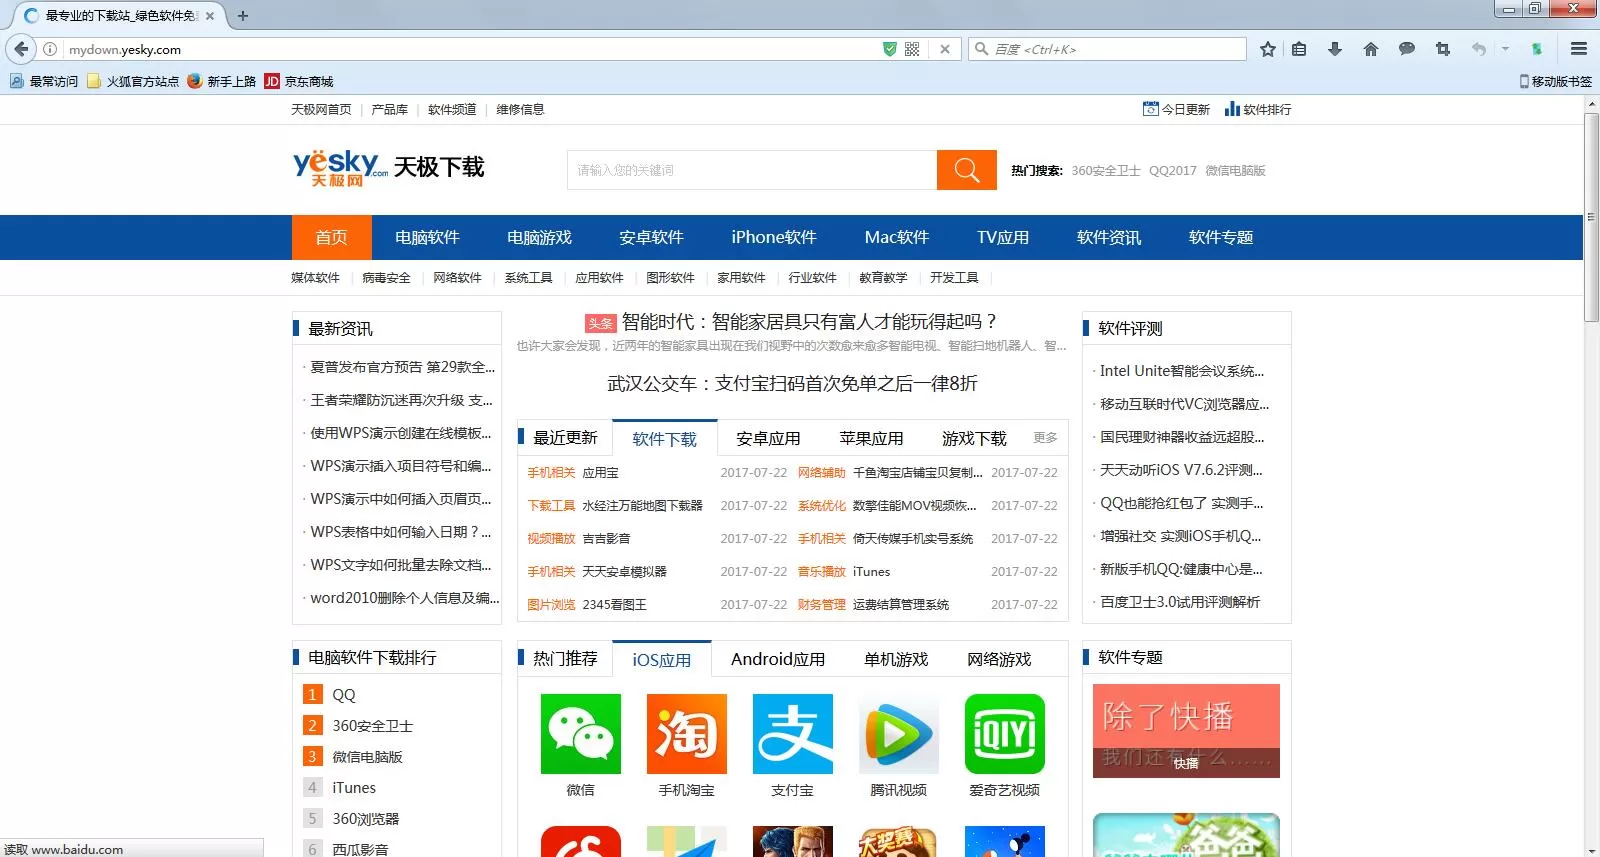Select 电脑游戏 in the navigation bar

pos(539,238)
